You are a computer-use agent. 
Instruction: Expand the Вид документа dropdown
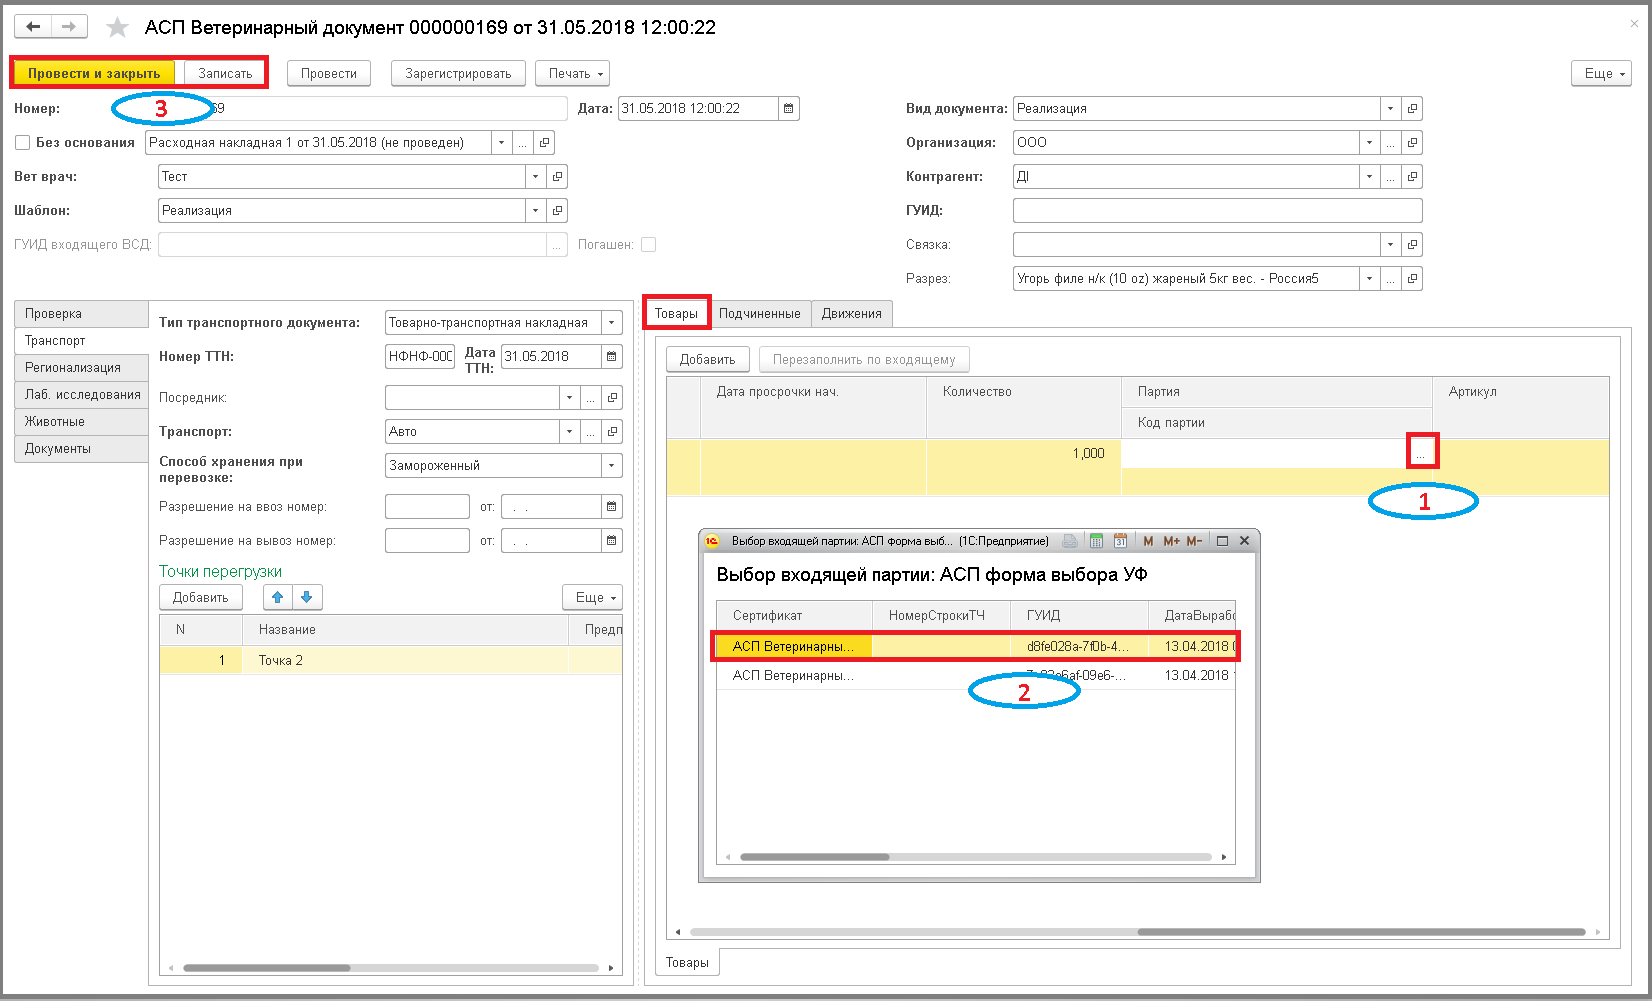click(1390, 108)
